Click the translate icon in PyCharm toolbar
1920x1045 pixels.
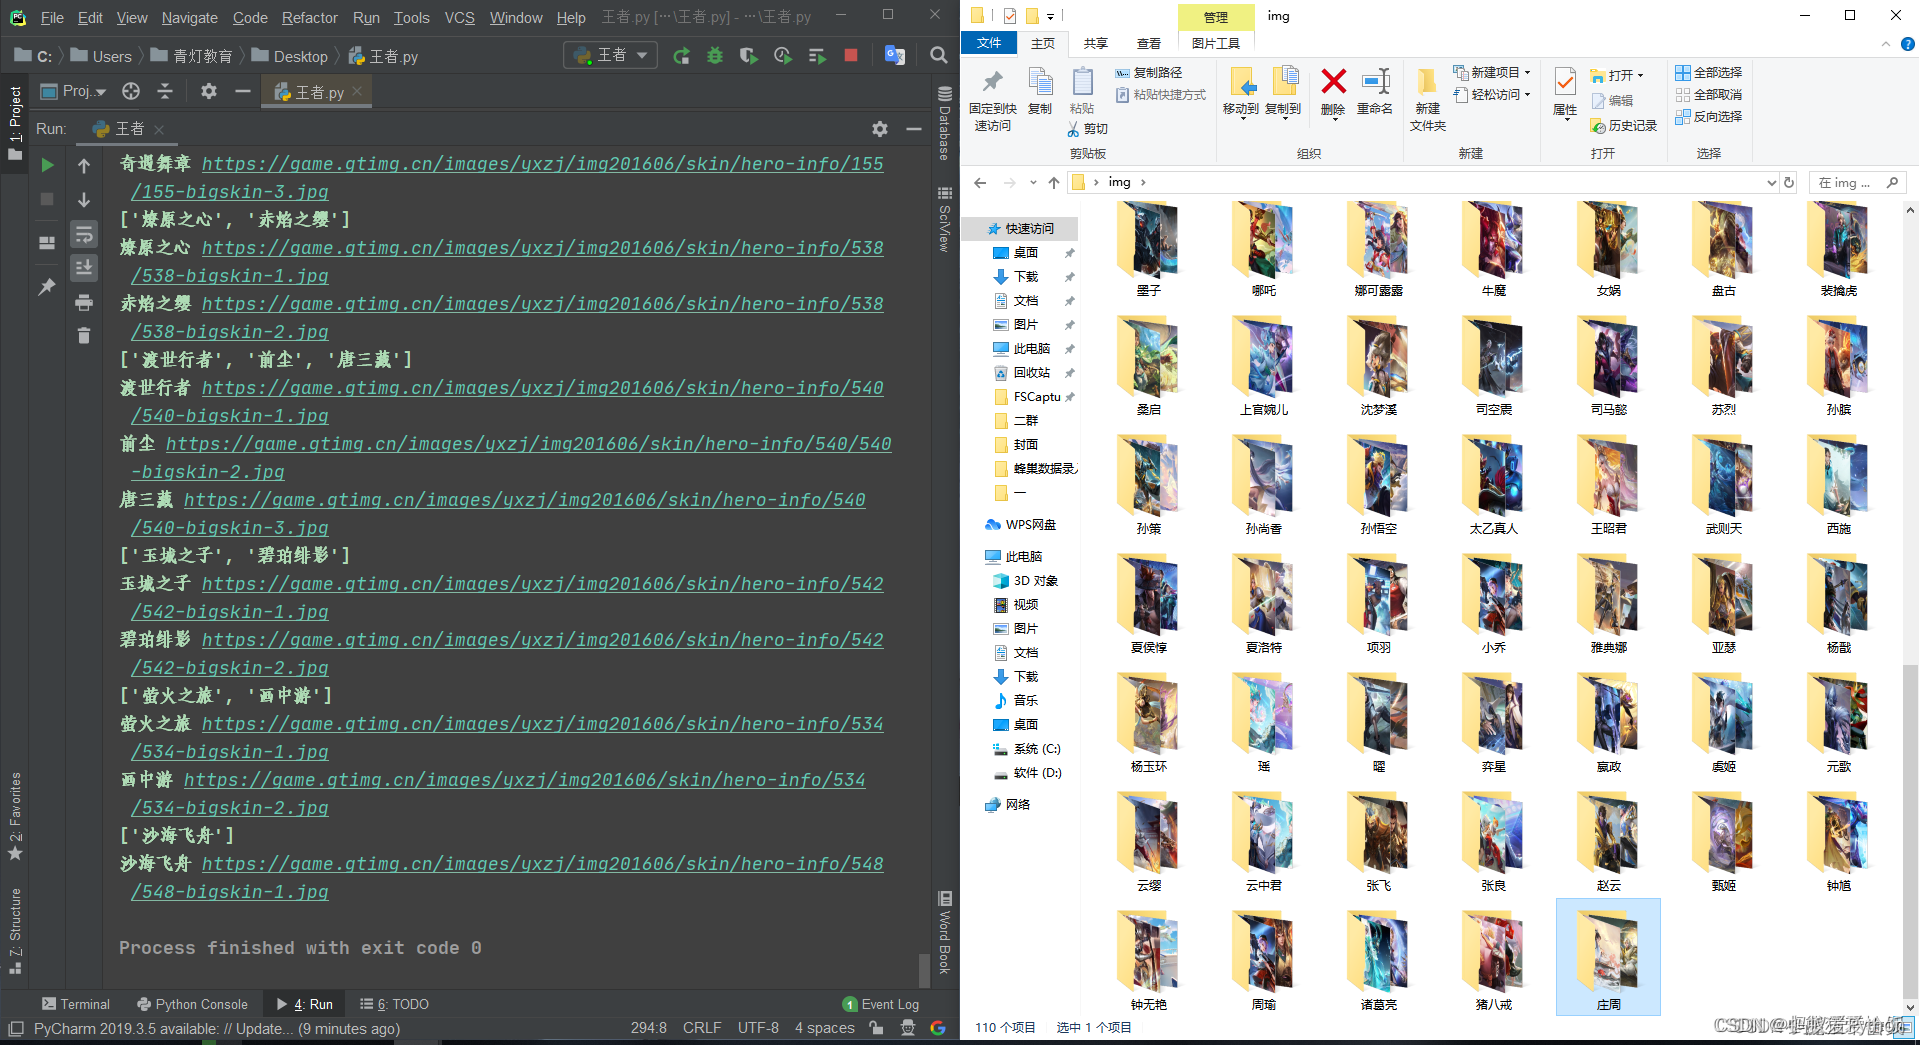895,56
